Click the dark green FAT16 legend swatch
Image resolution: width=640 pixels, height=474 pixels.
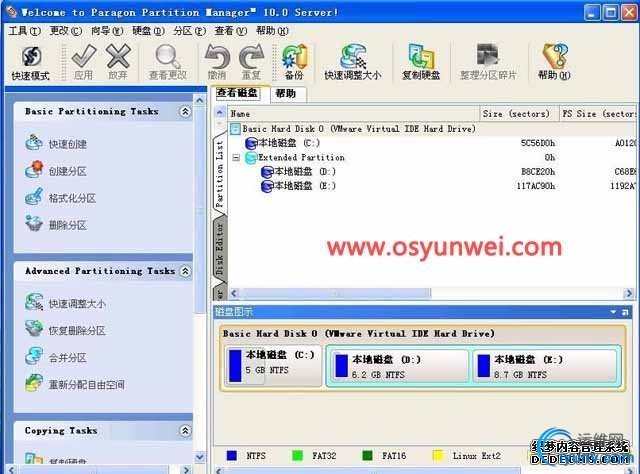click(367, 456)
